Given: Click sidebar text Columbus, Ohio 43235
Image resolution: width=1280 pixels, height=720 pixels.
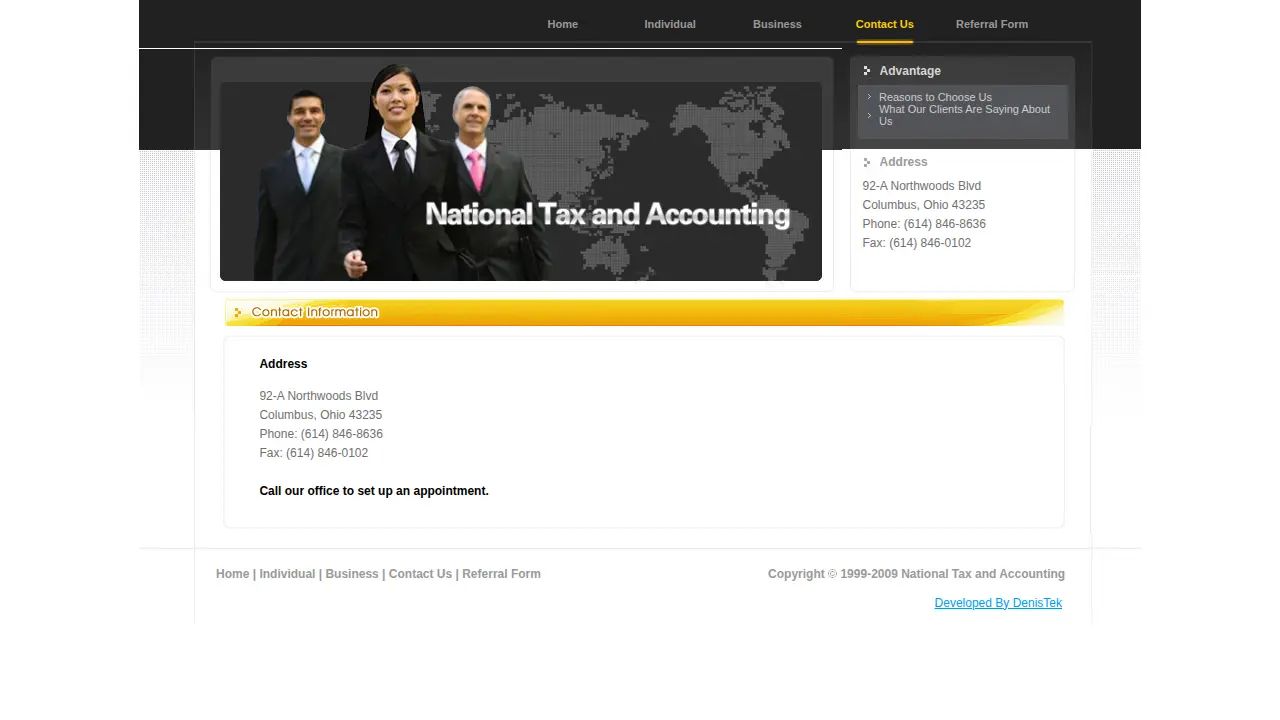Looking at the screenshot, I should (924, 205).
